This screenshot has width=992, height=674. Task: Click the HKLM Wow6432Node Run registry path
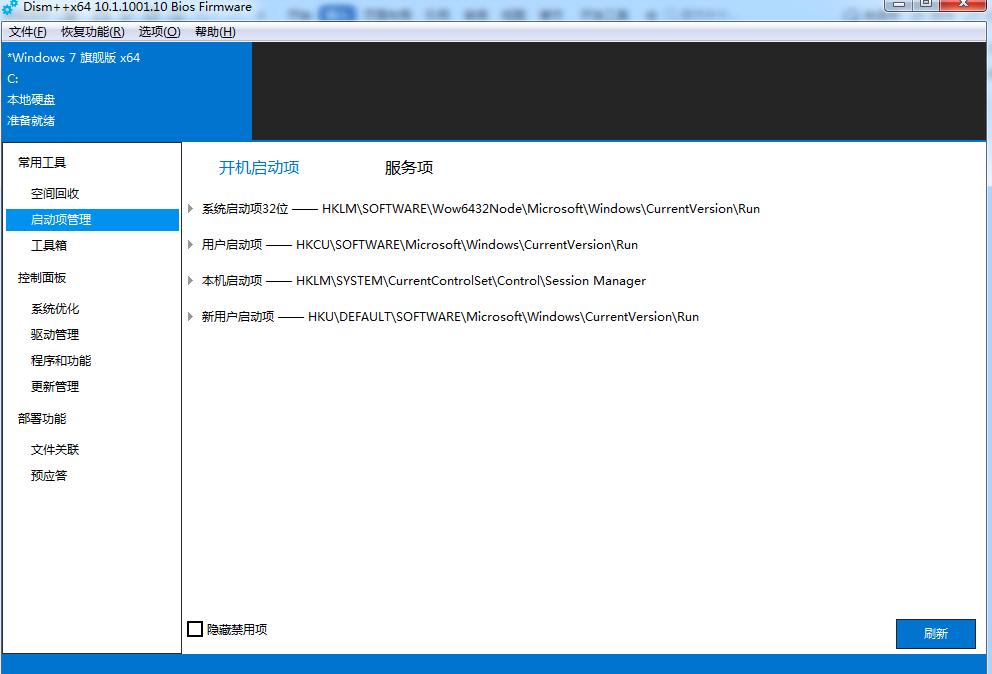(x=541, y=209)
